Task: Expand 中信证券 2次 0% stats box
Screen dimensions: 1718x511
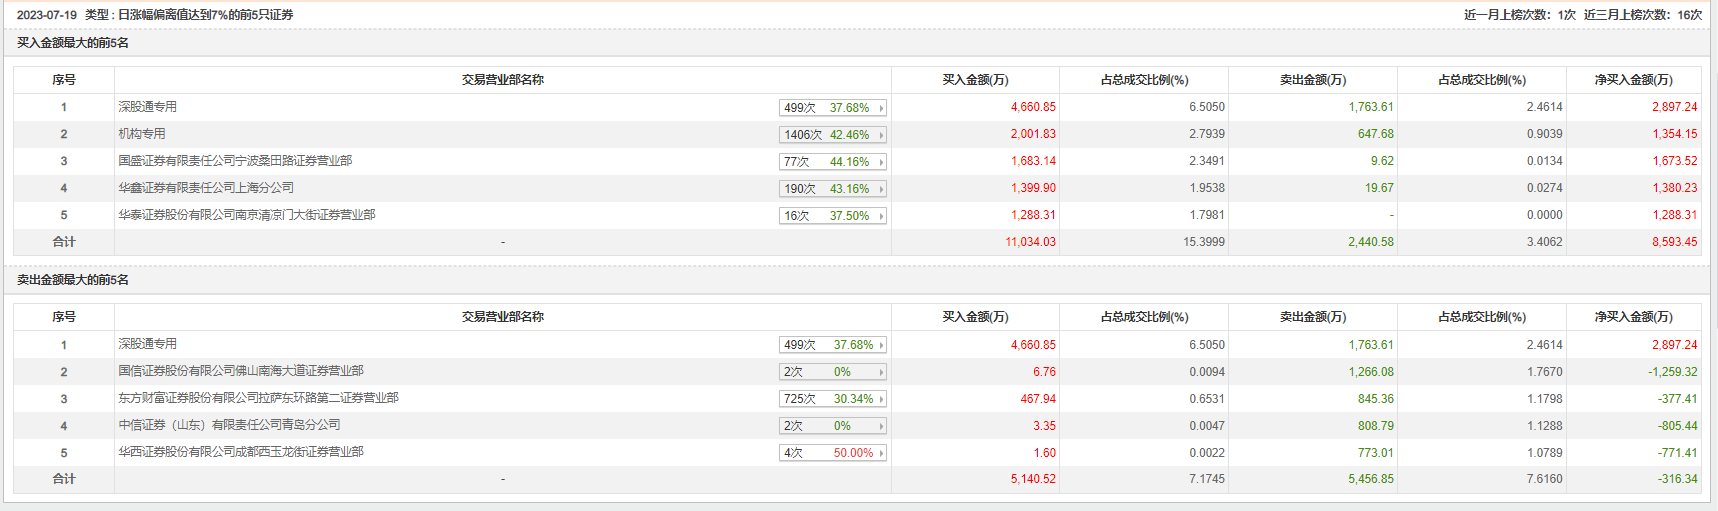Action: pyautogui.click(x=832, y=426)
